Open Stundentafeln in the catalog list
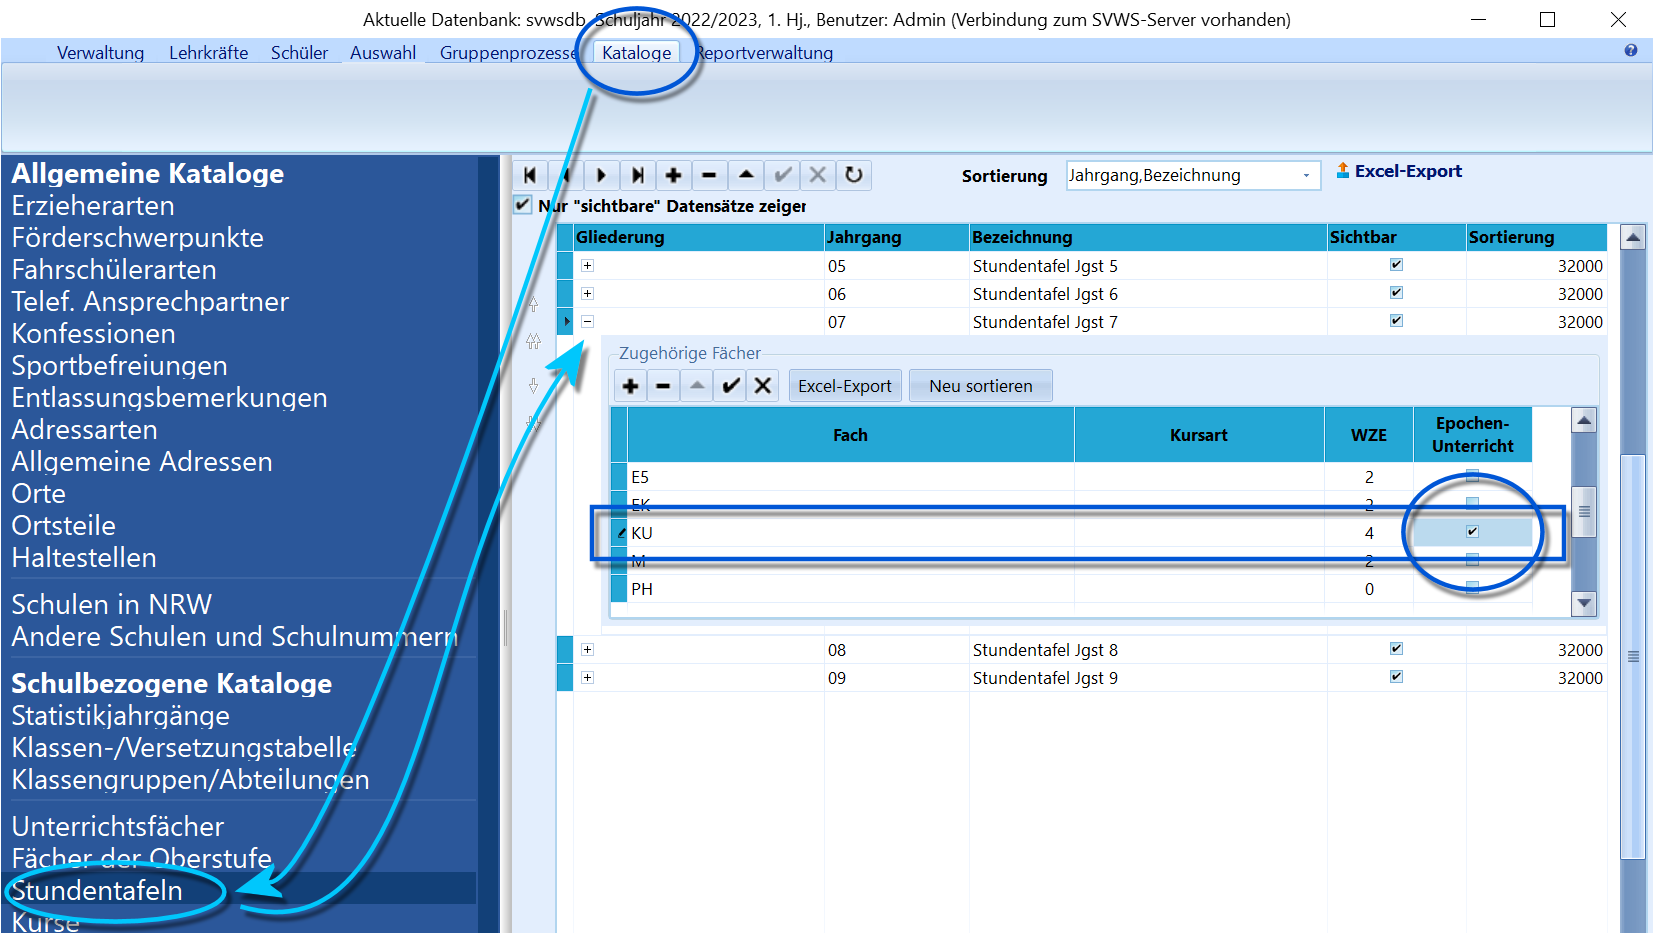 (x=97, y=890)
